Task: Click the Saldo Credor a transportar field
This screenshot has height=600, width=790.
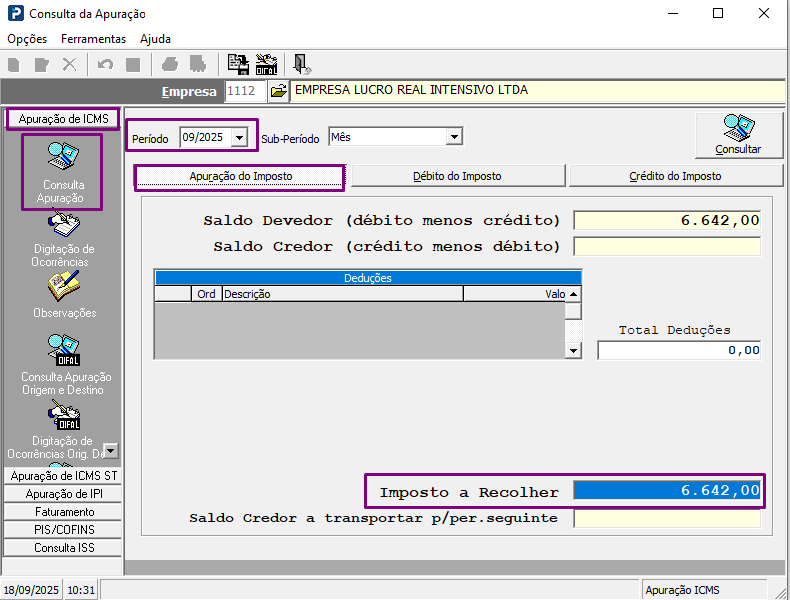Action: point(667,518)
